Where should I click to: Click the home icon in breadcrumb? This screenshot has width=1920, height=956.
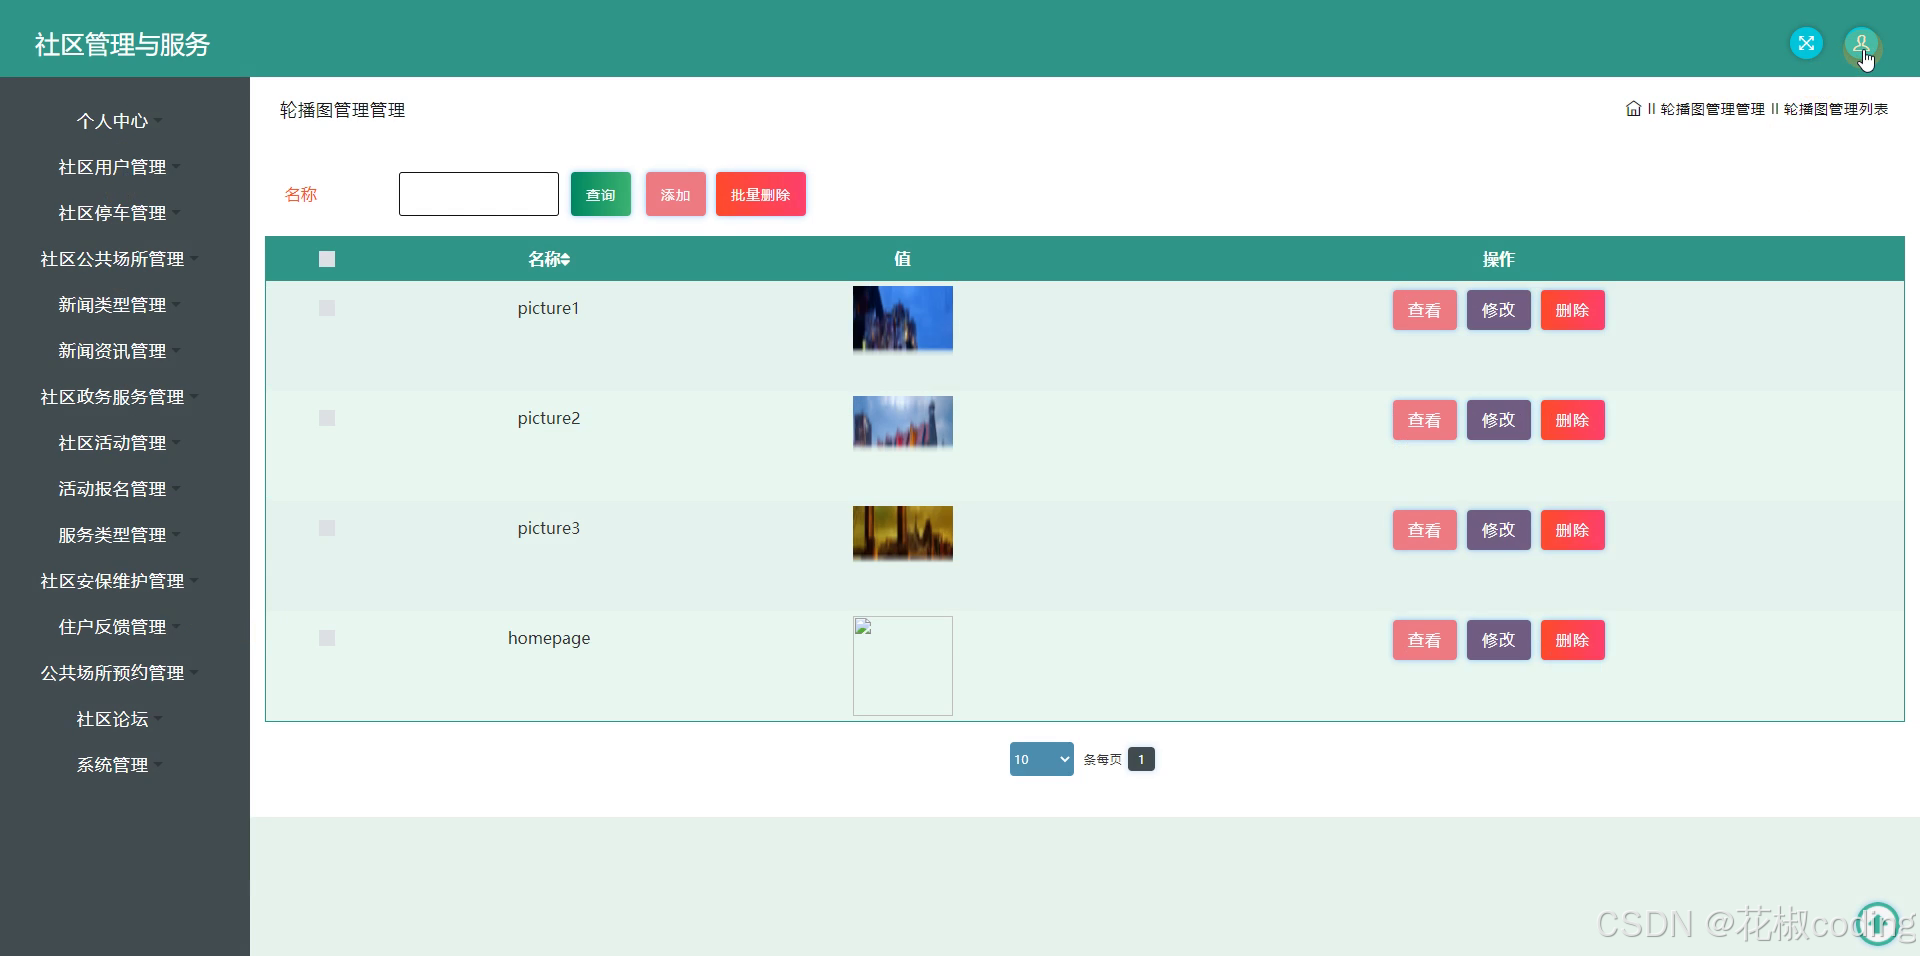coord(1633,109)
